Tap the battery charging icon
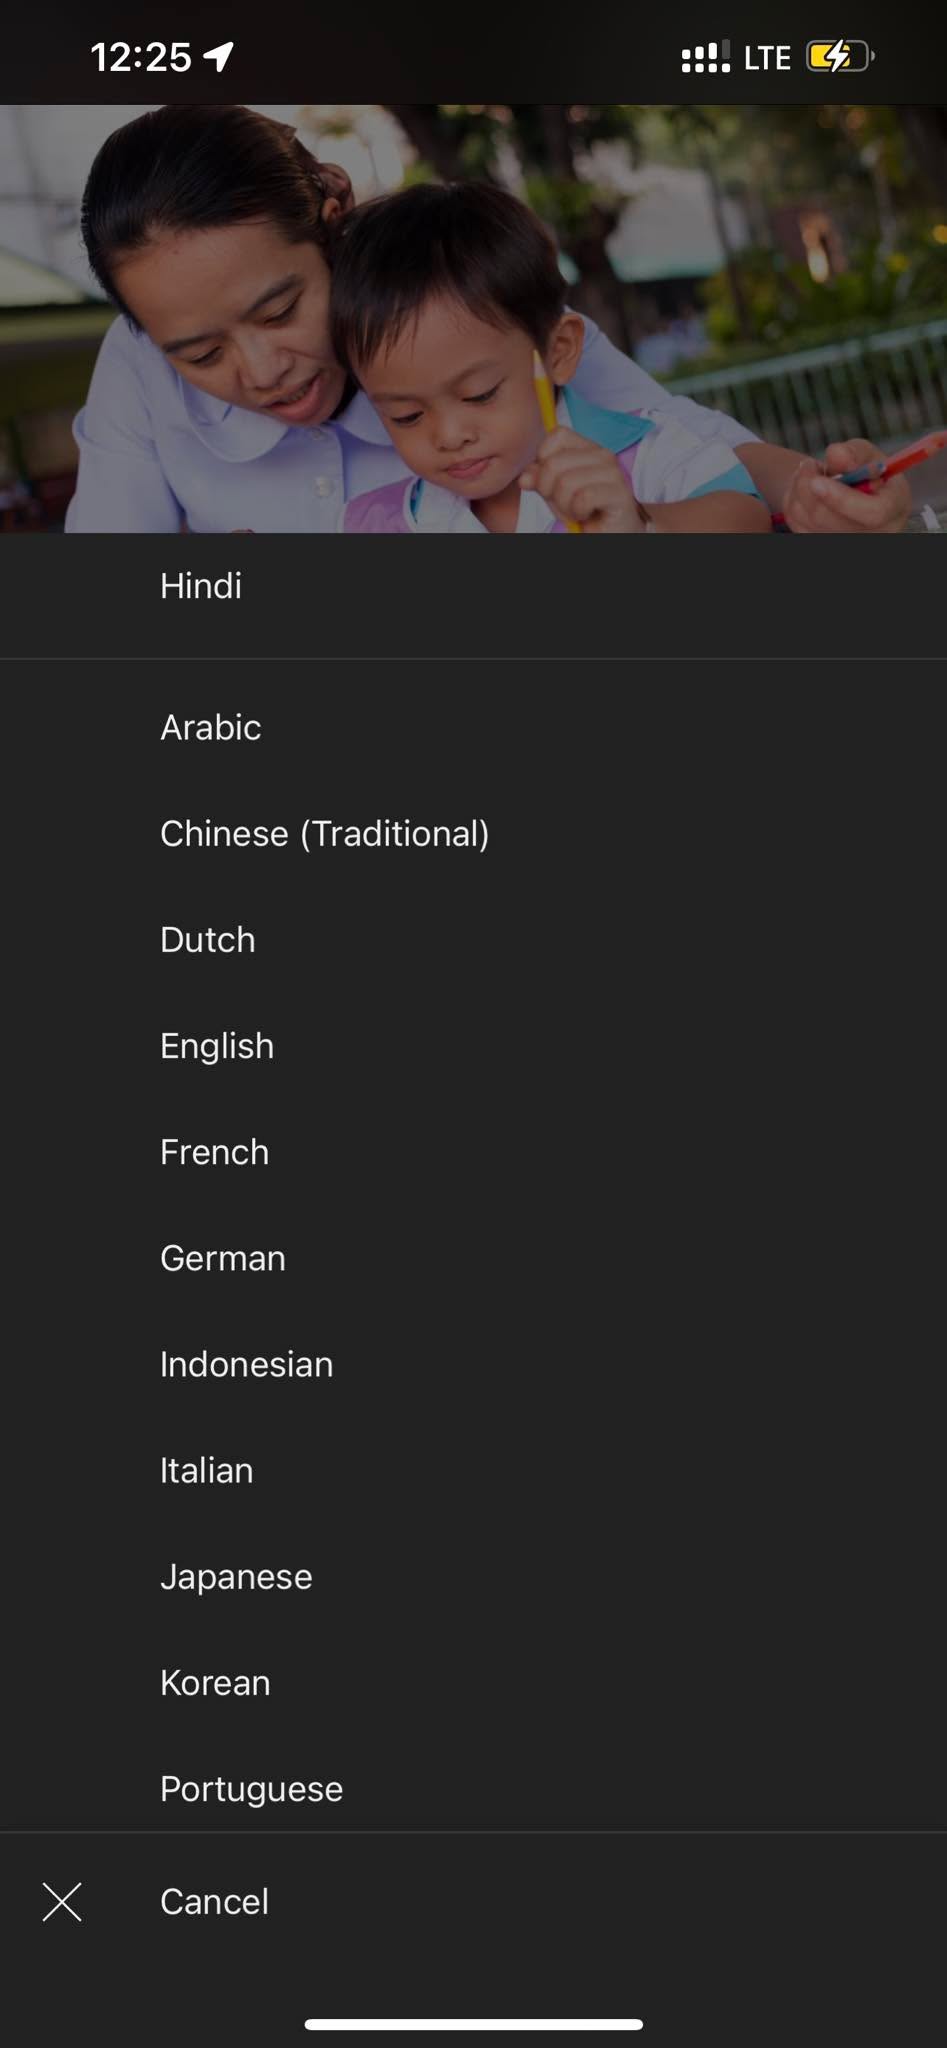 coord(840,57)
